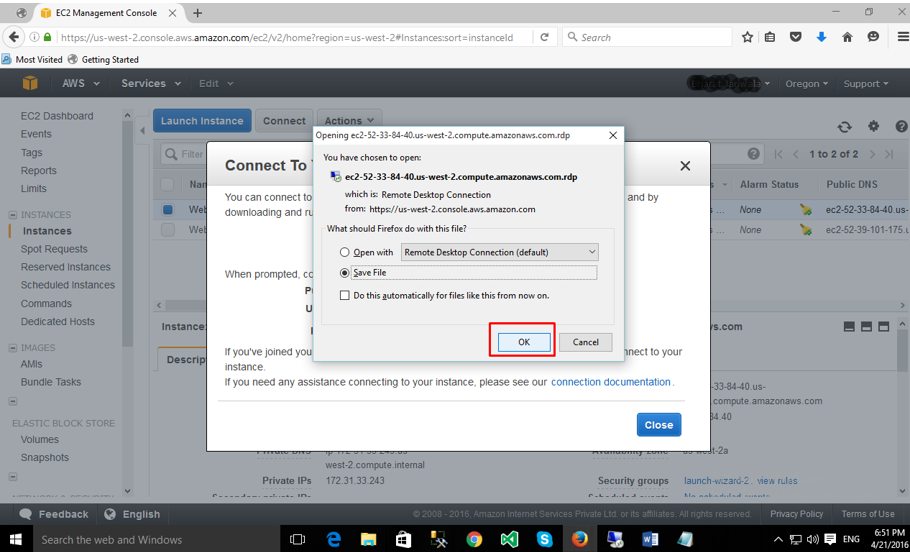
Task: Open the connection documentation link
Action: click(x=611, y=382)
